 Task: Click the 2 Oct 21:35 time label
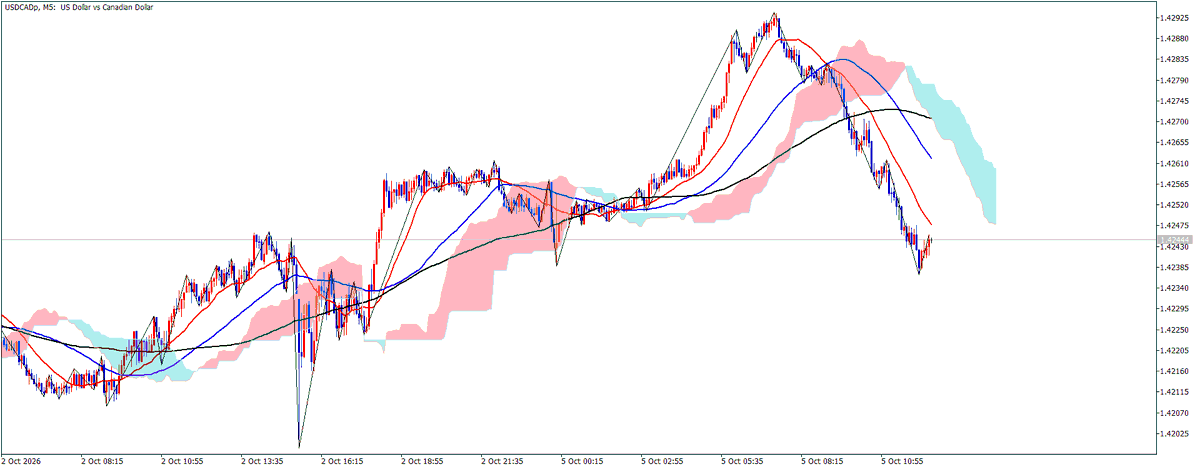coord(503,463)
